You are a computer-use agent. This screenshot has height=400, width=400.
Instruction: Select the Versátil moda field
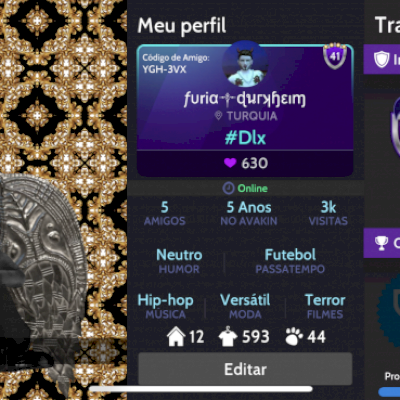pyautogui.click(x=245, y=306)
